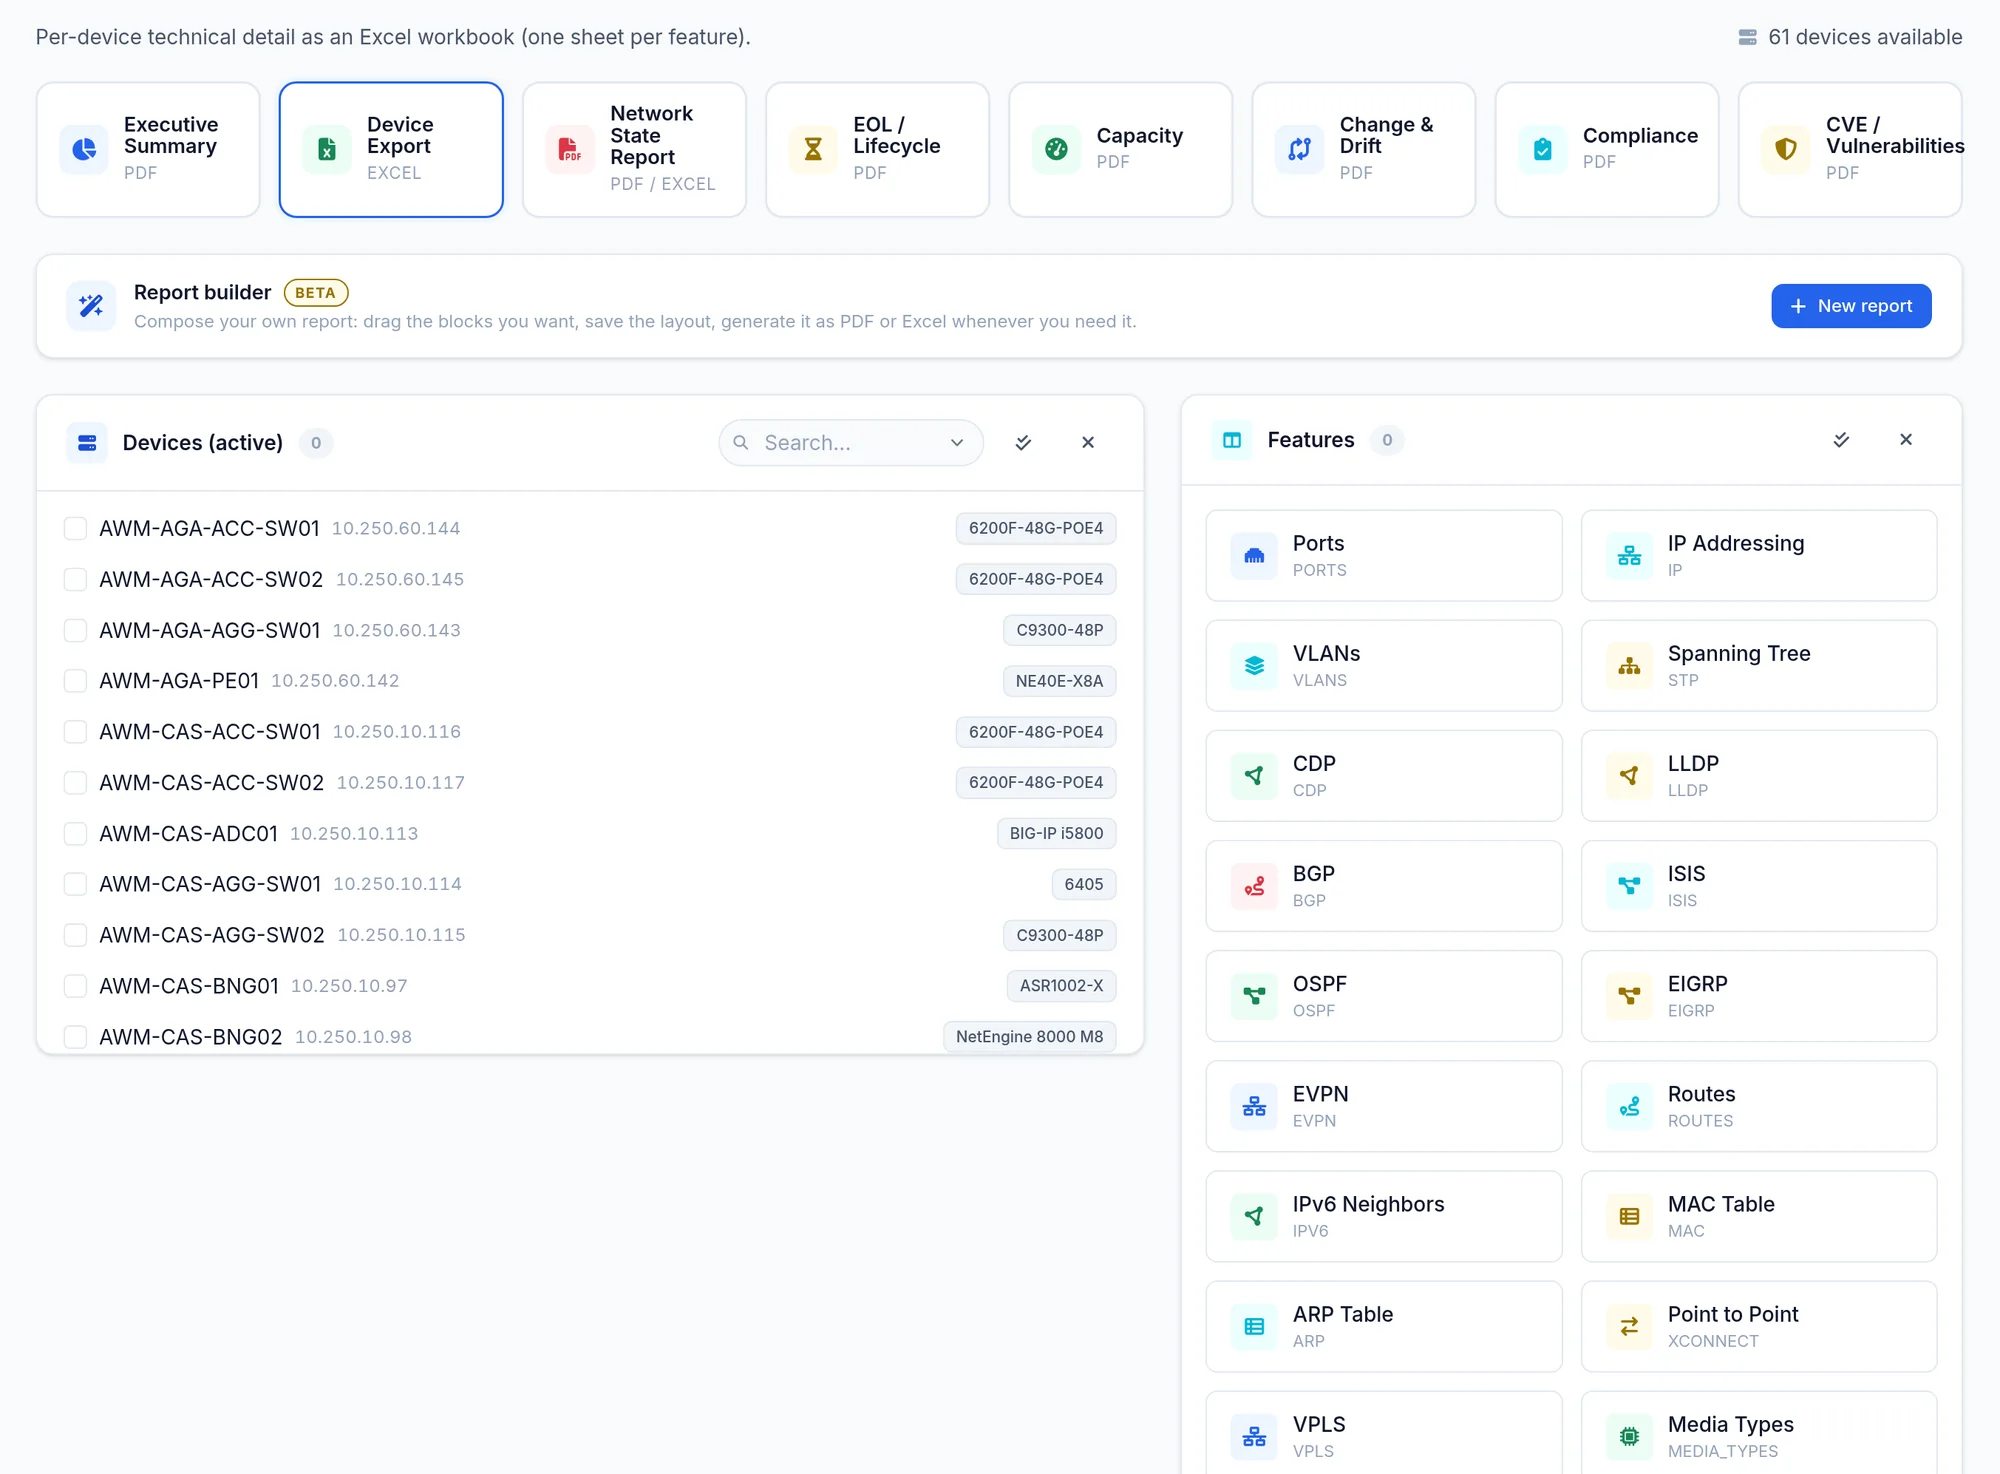
Task: Select the EVPN feature card
Action: tap(1384, 1106)
